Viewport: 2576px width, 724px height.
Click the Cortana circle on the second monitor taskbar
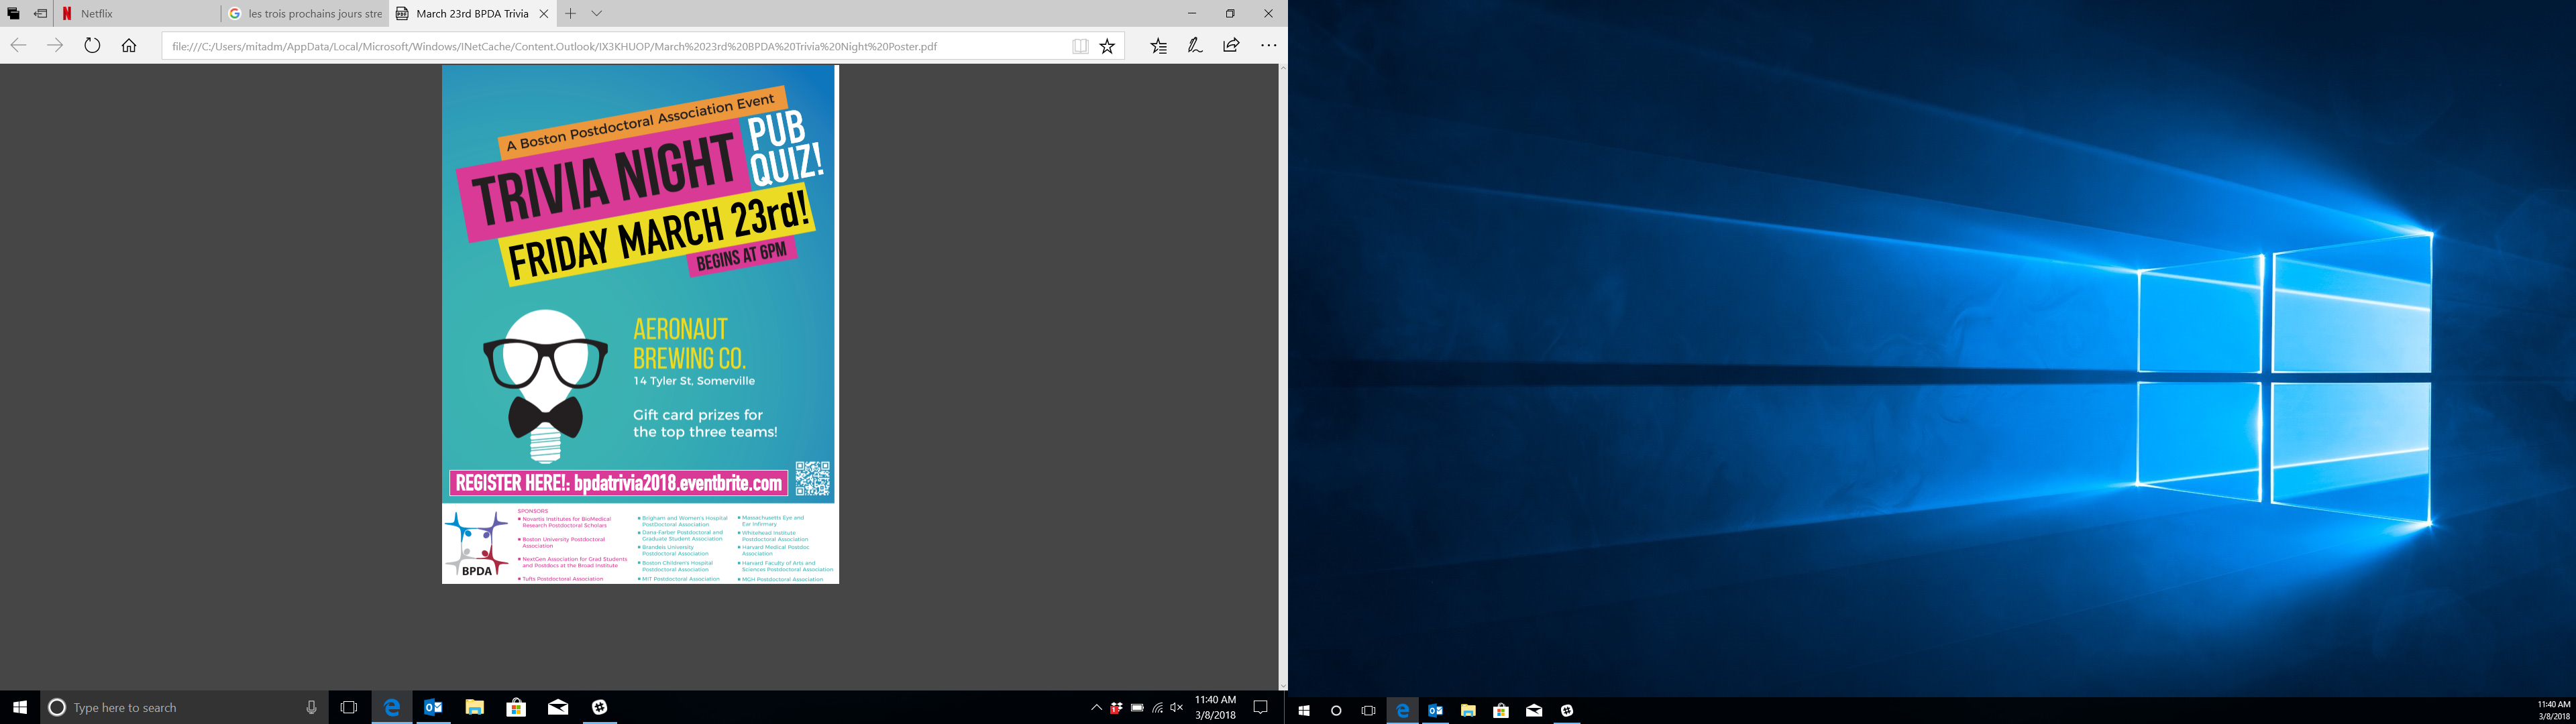tap(1336, 710)
